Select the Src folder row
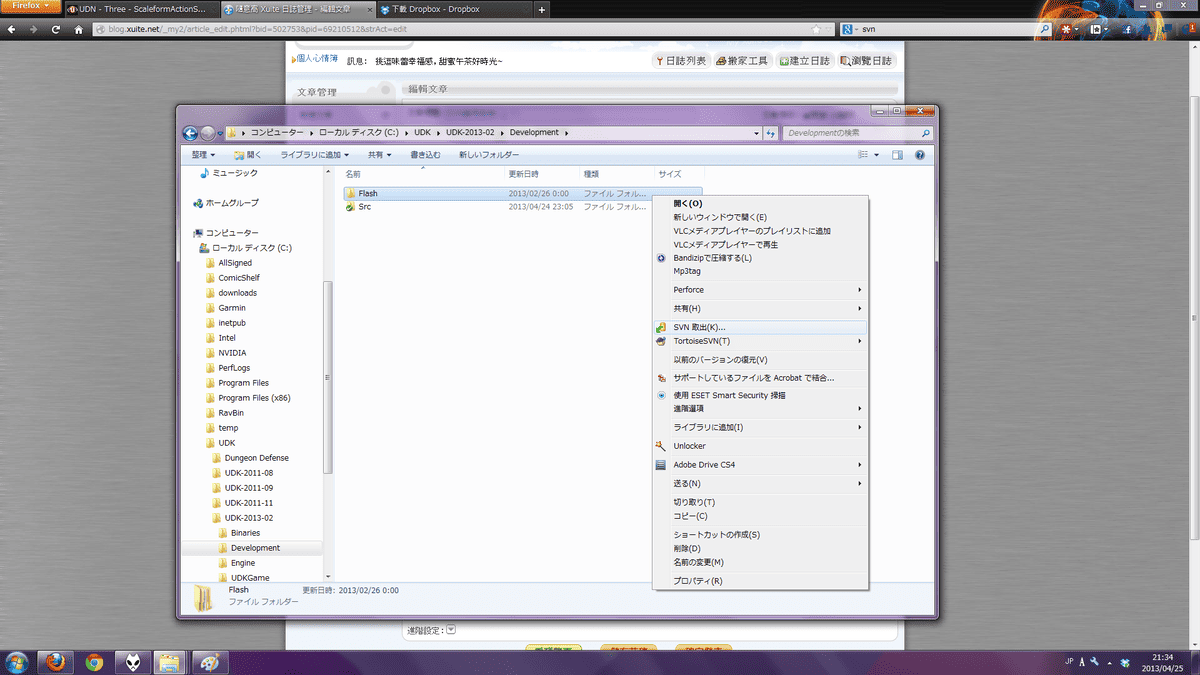This screenshot has width=1200, height=675. coord(523,207)
